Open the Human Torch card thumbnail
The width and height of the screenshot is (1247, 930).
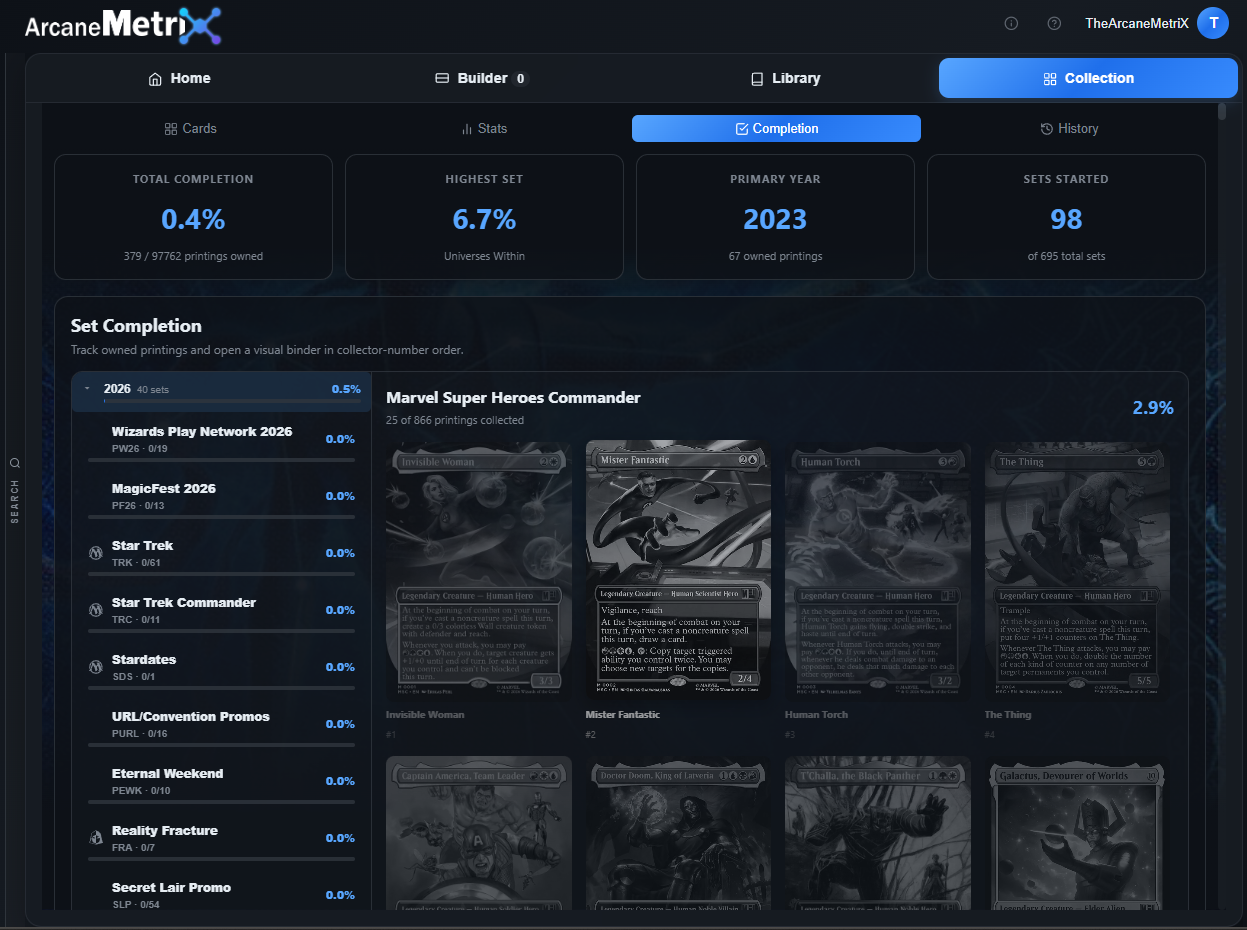(878, 570)
